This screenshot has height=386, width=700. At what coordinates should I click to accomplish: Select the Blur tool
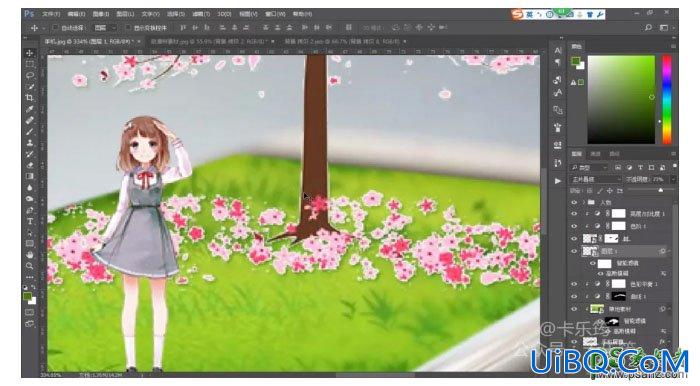click(x=30, y=187)
